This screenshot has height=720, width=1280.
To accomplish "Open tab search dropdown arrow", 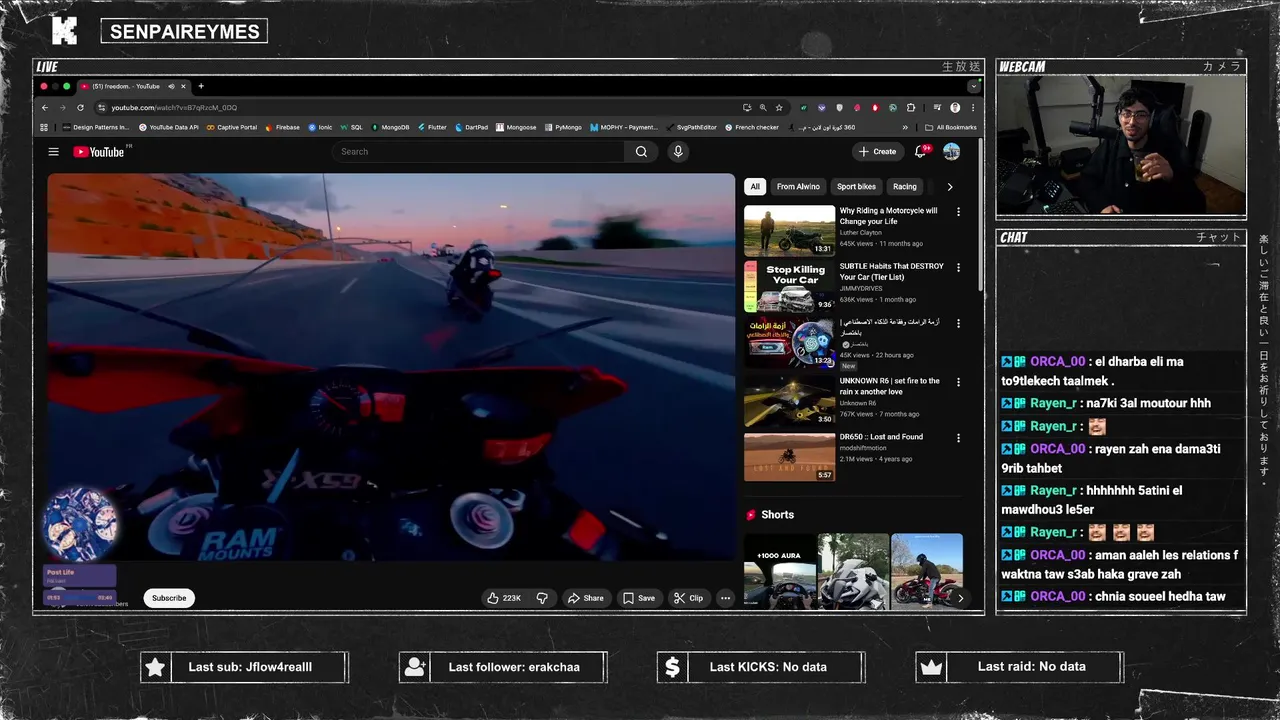I will click(x=973, y=86).
